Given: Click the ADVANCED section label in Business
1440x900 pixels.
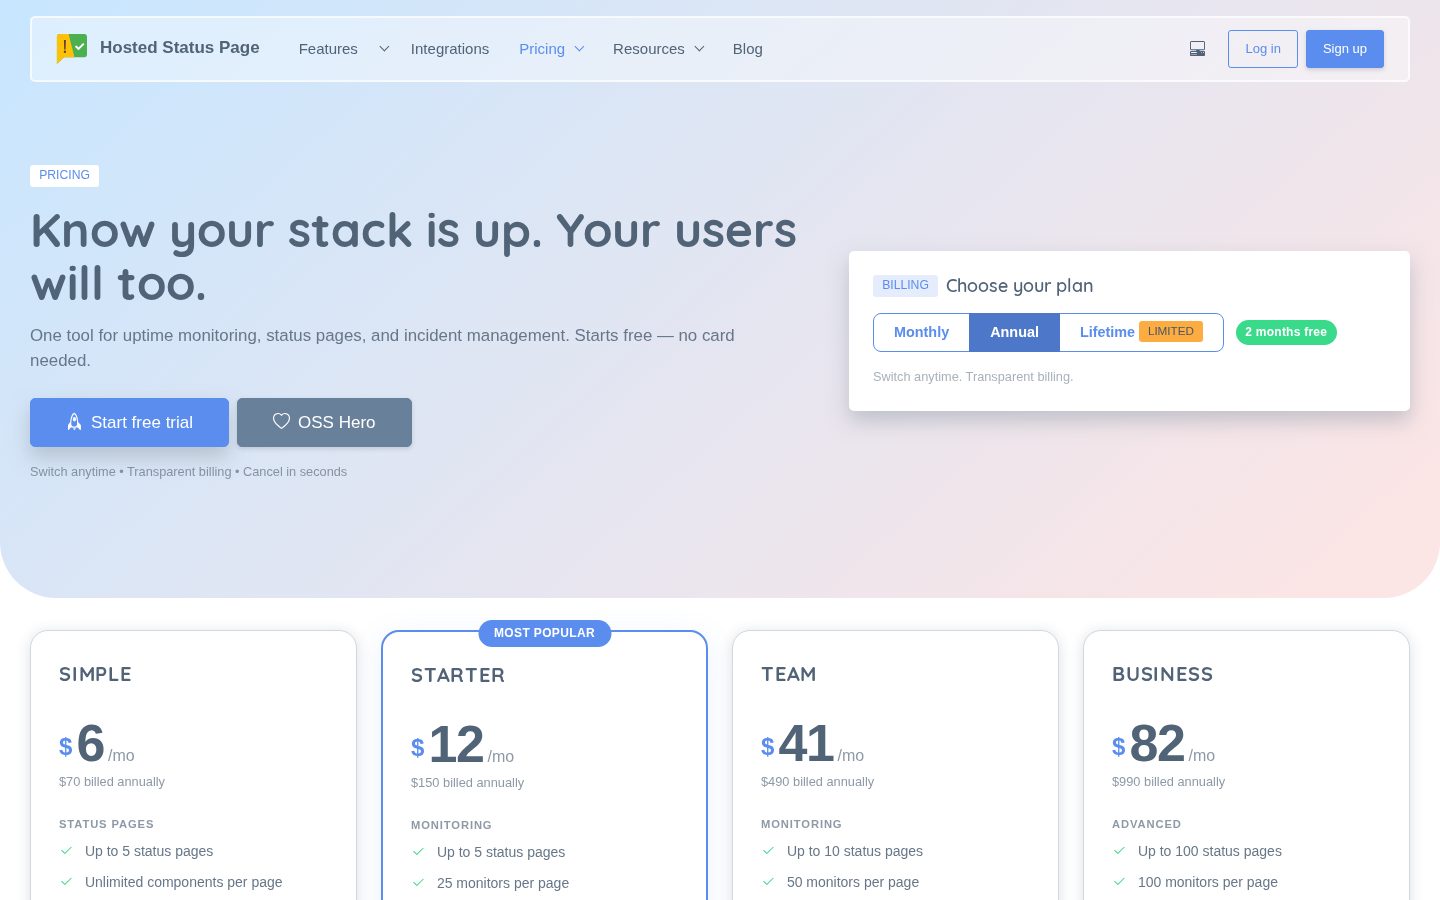Looking at the screenshot, I should tap(1146, 824).
